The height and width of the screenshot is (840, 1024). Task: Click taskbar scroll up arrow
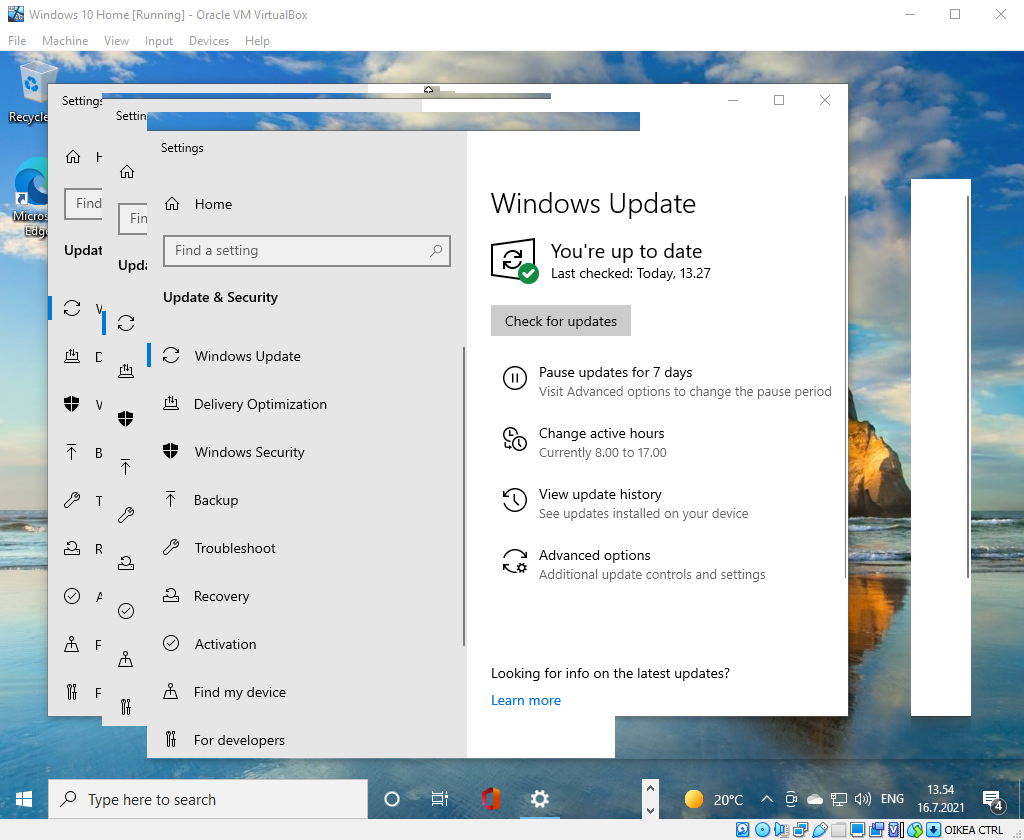(x=650, y=788)
